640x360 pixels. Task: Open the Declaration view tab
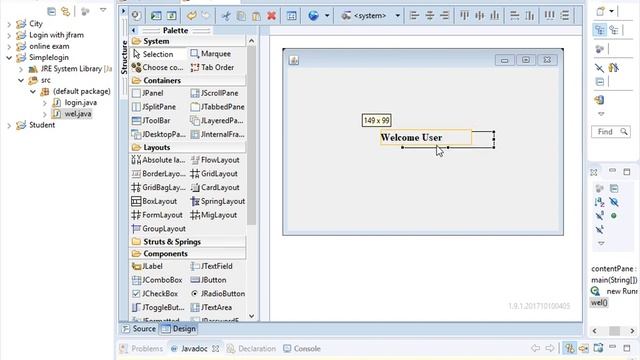coord(251,349)
